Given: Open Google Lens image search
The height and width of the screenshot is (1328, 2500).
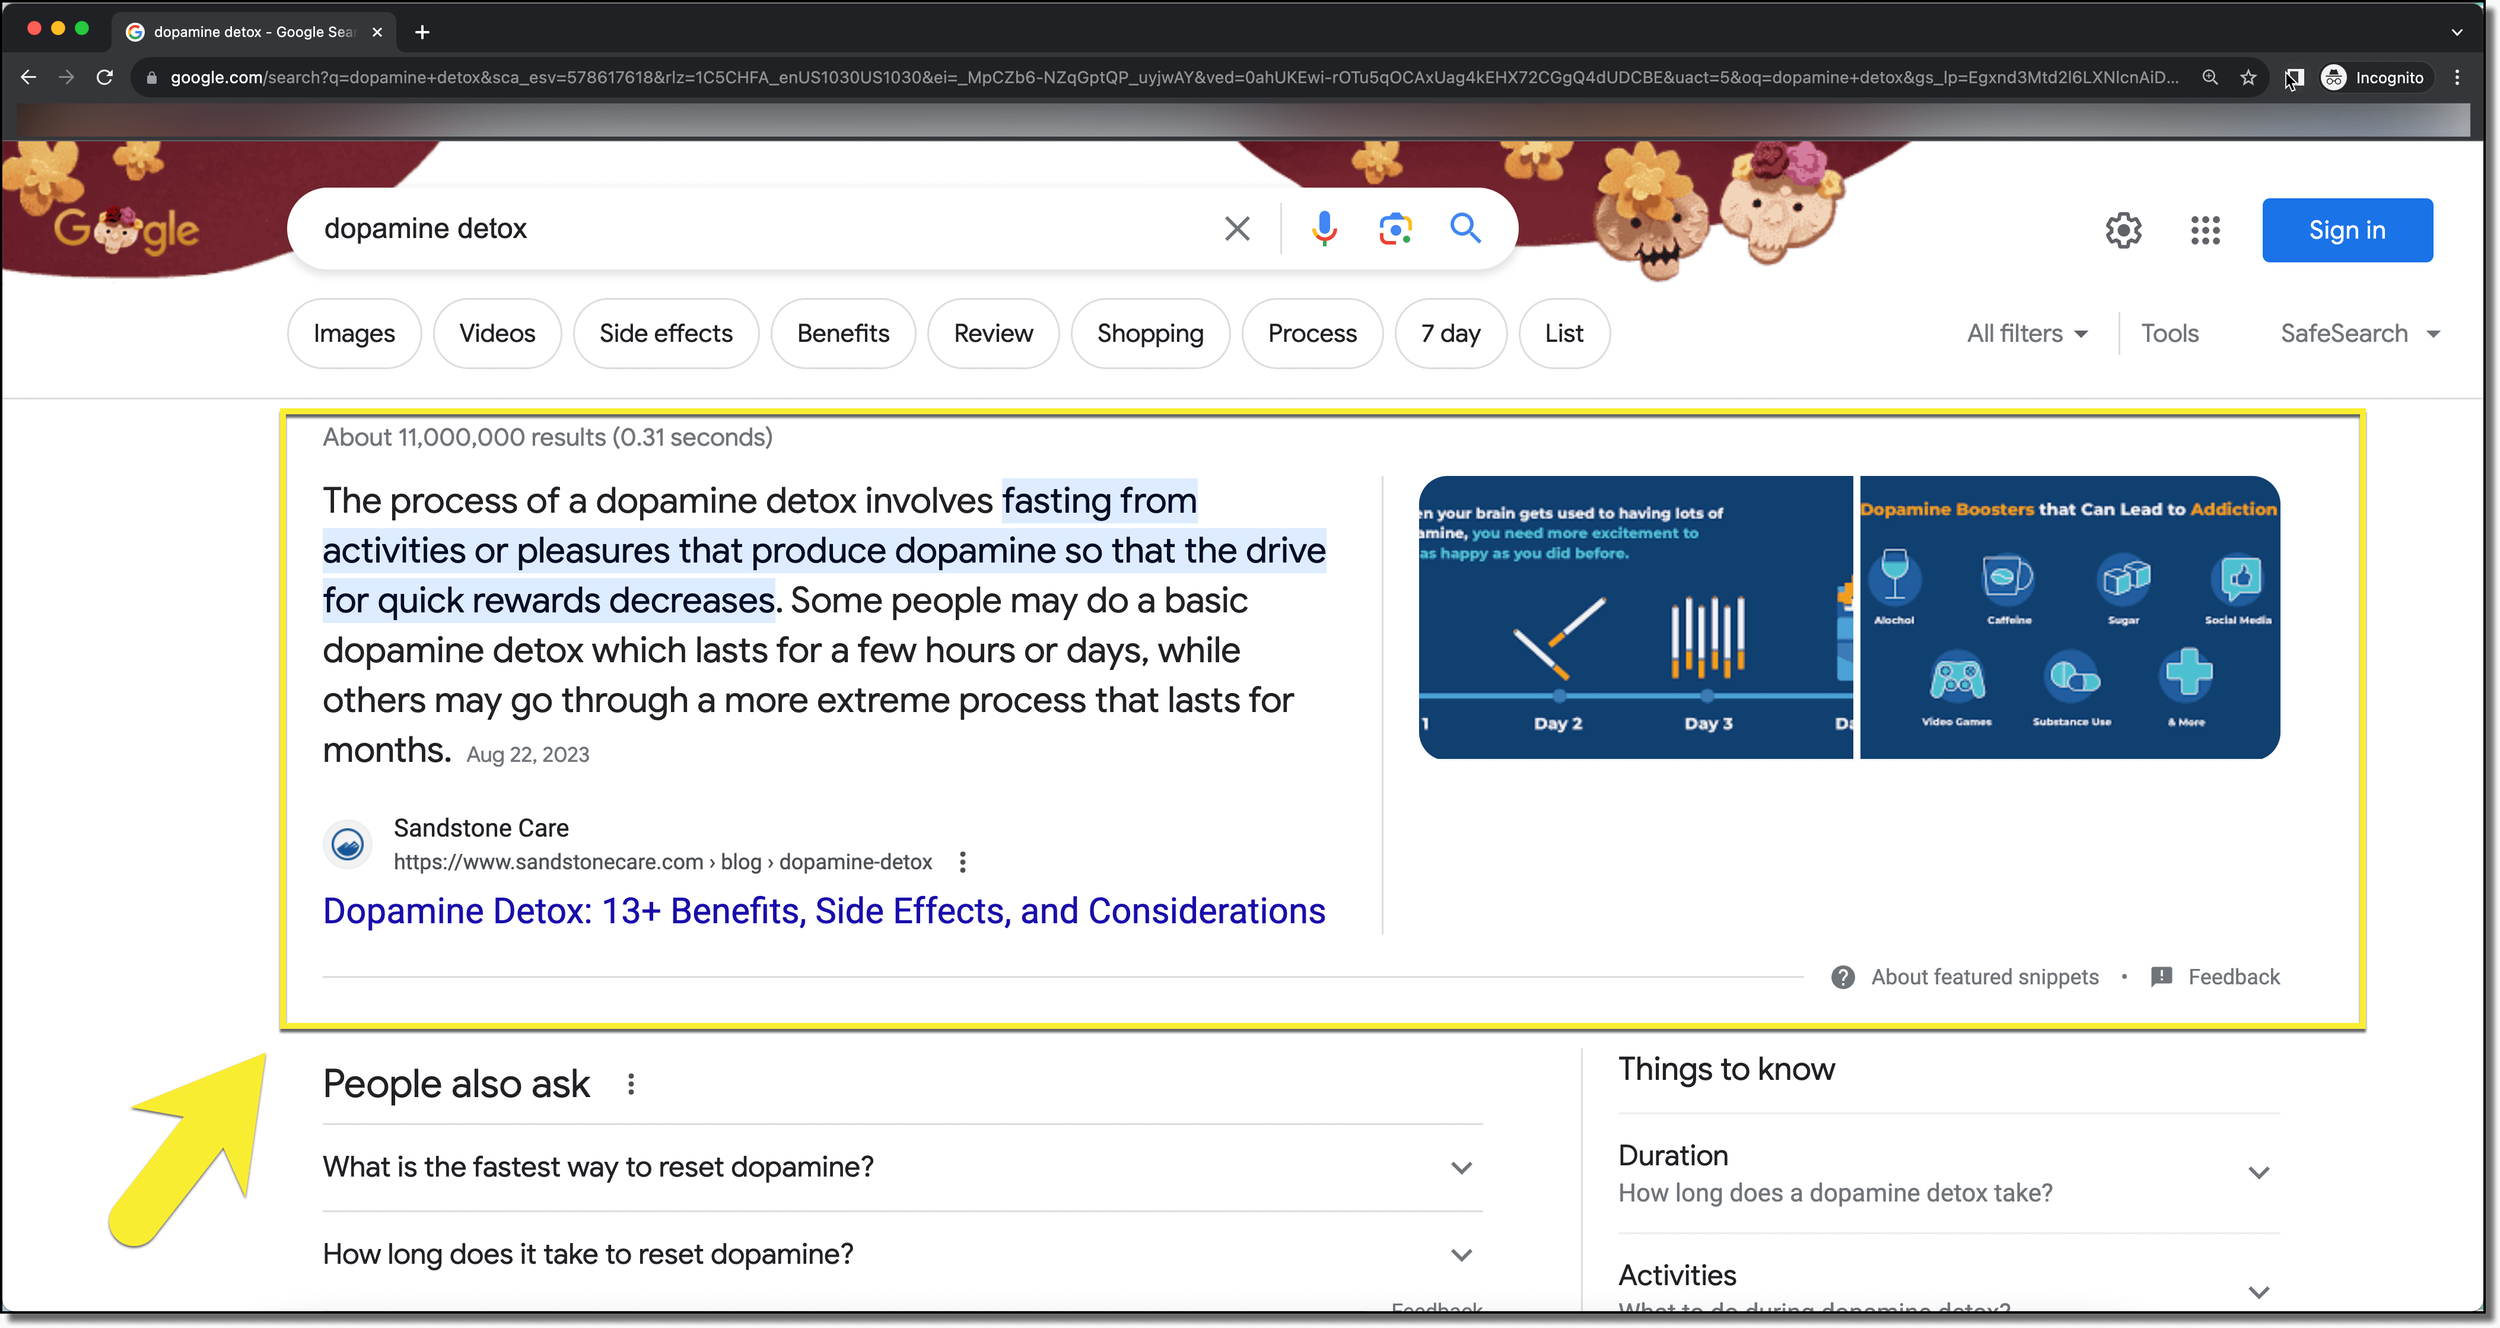Looking at the screenshot, I should pyautogui.click(x=1395, y=229).
